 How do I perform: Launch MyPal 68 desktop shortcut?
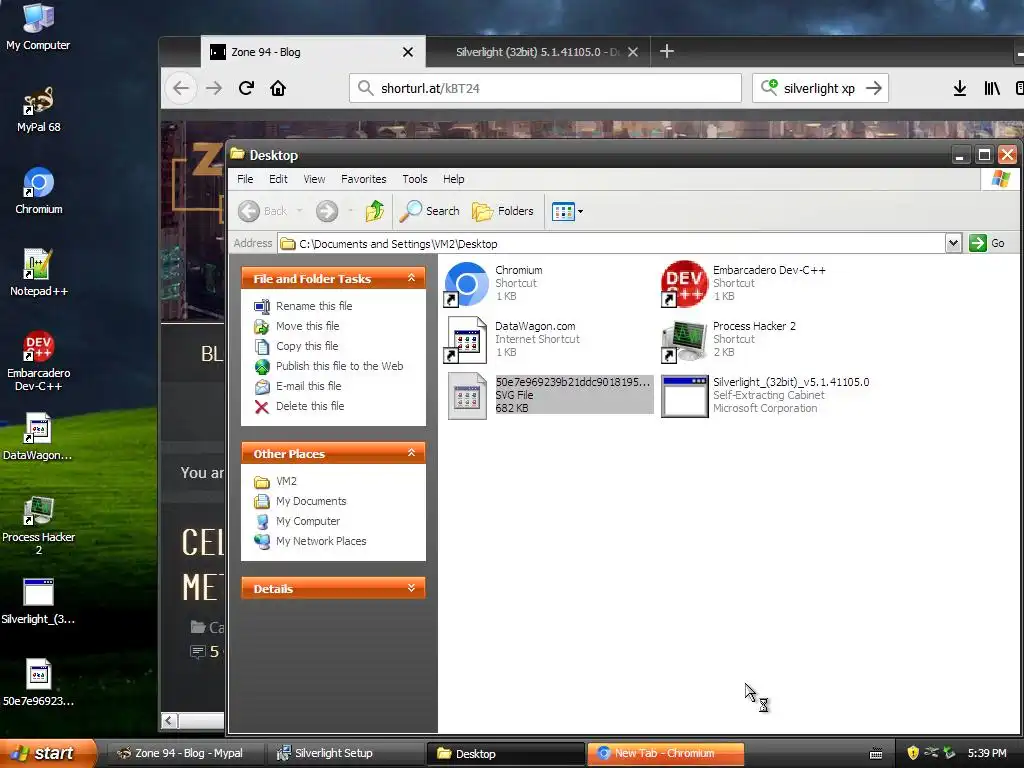point(38,109)
